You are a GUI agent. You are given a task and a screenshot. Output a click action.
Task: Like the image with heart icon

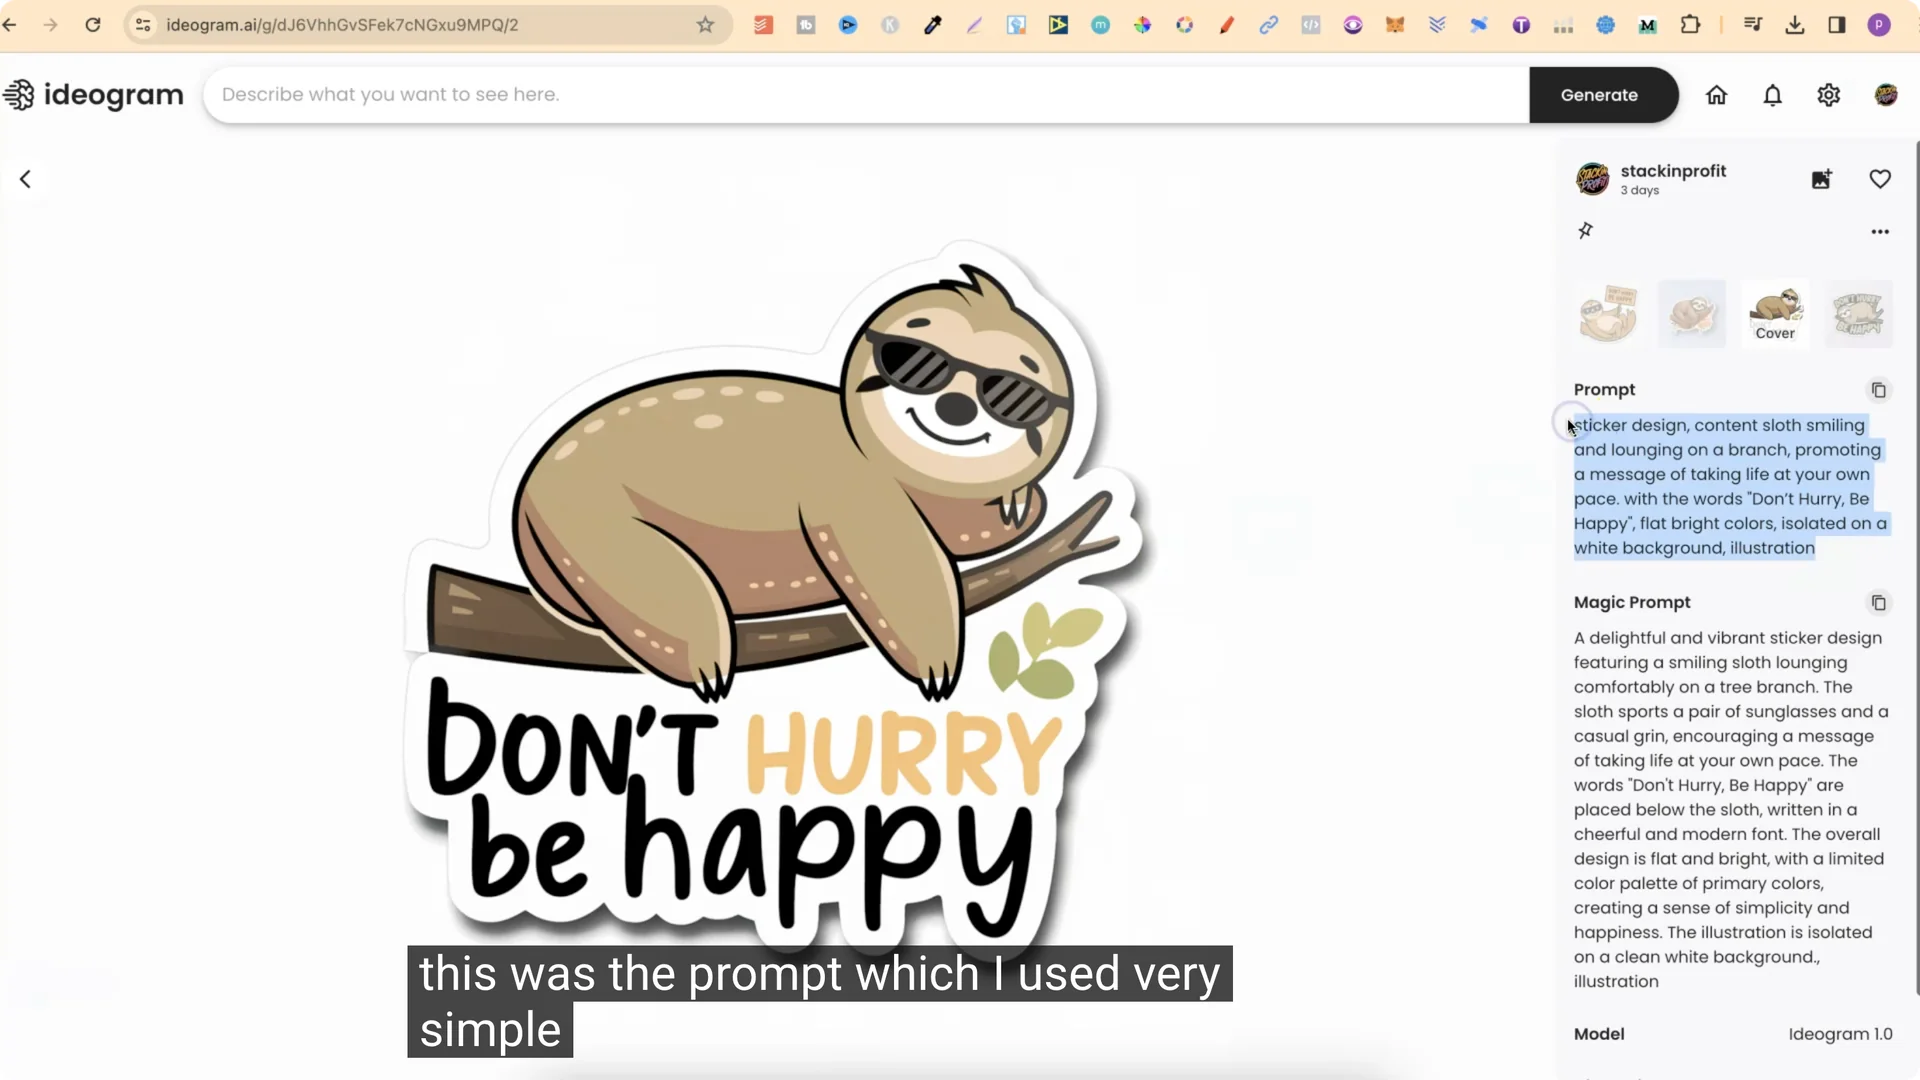tap(1879, 179)
